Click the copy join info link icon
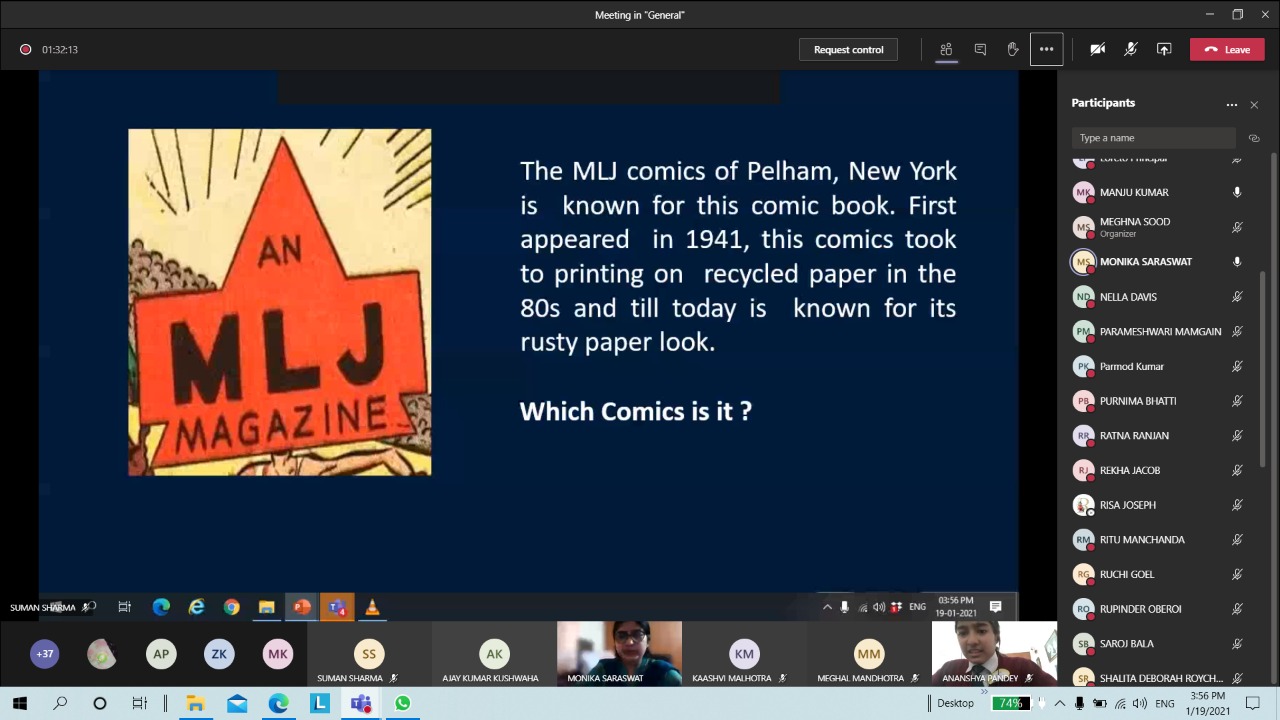 coord(1254,138)
